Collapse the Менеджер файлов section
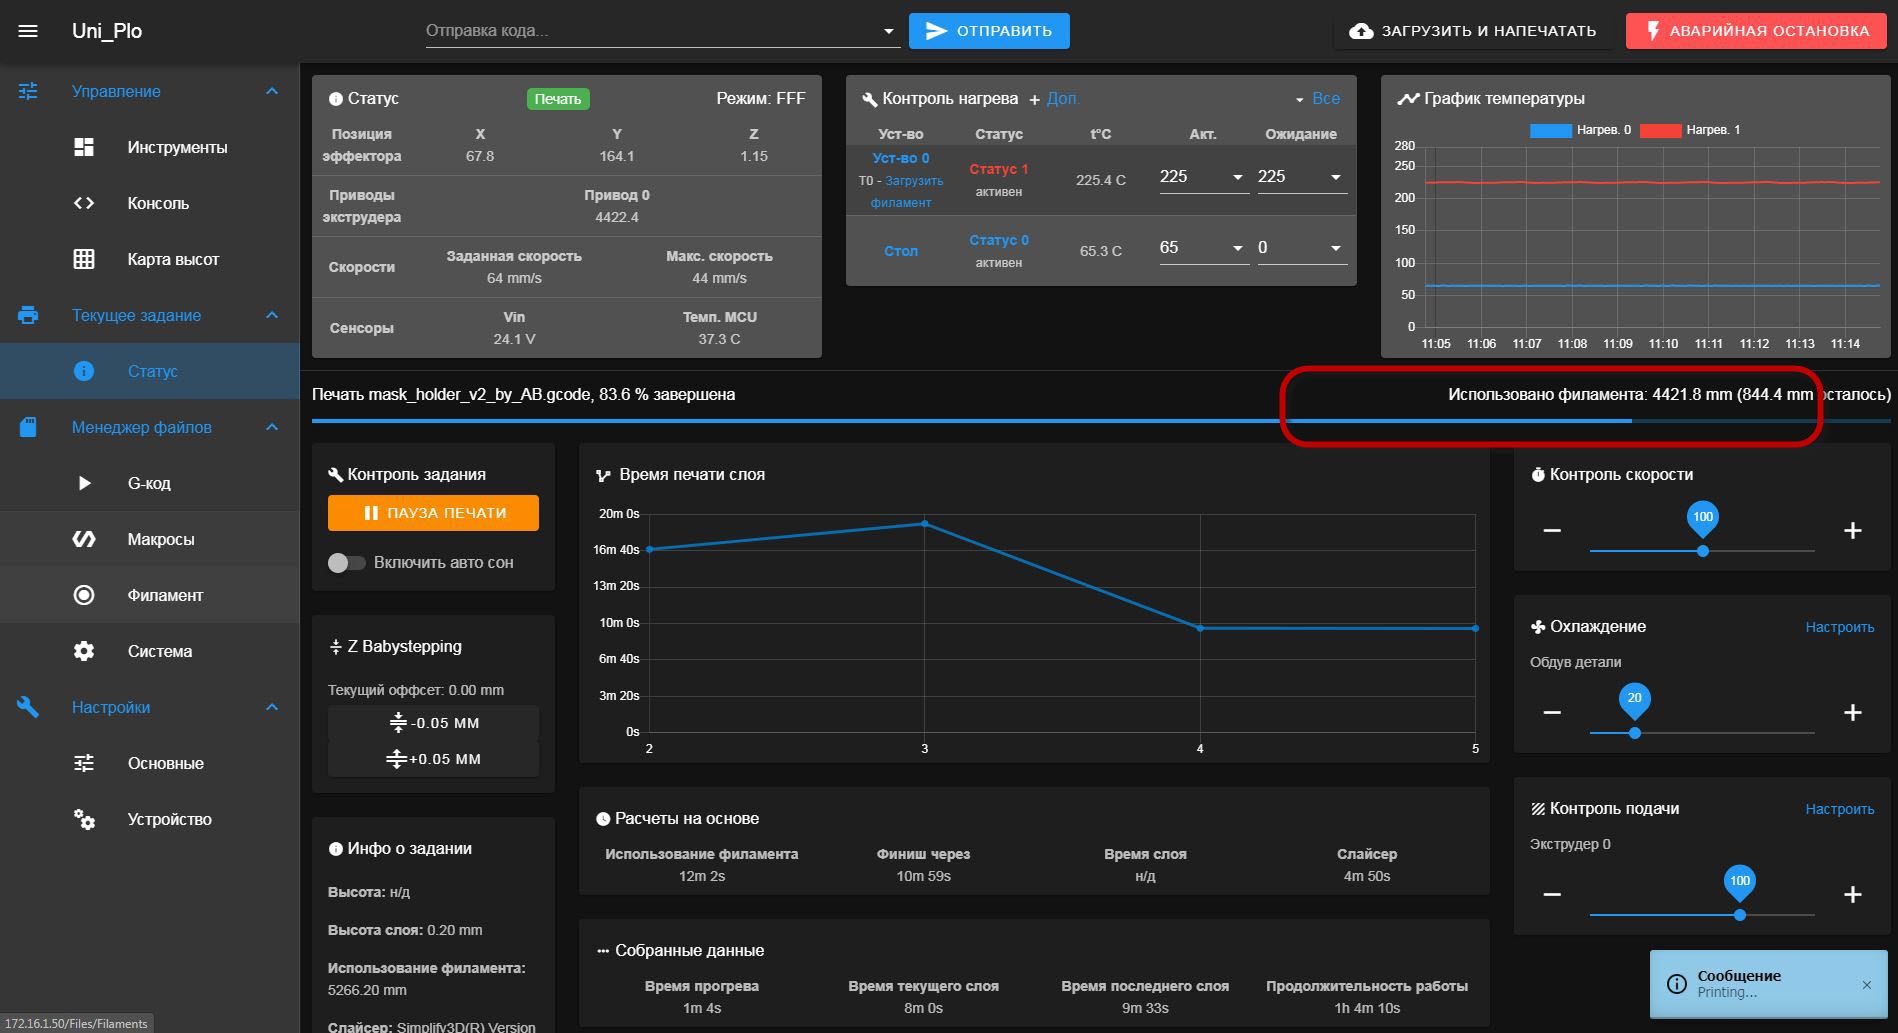 [x=272, y=427]
